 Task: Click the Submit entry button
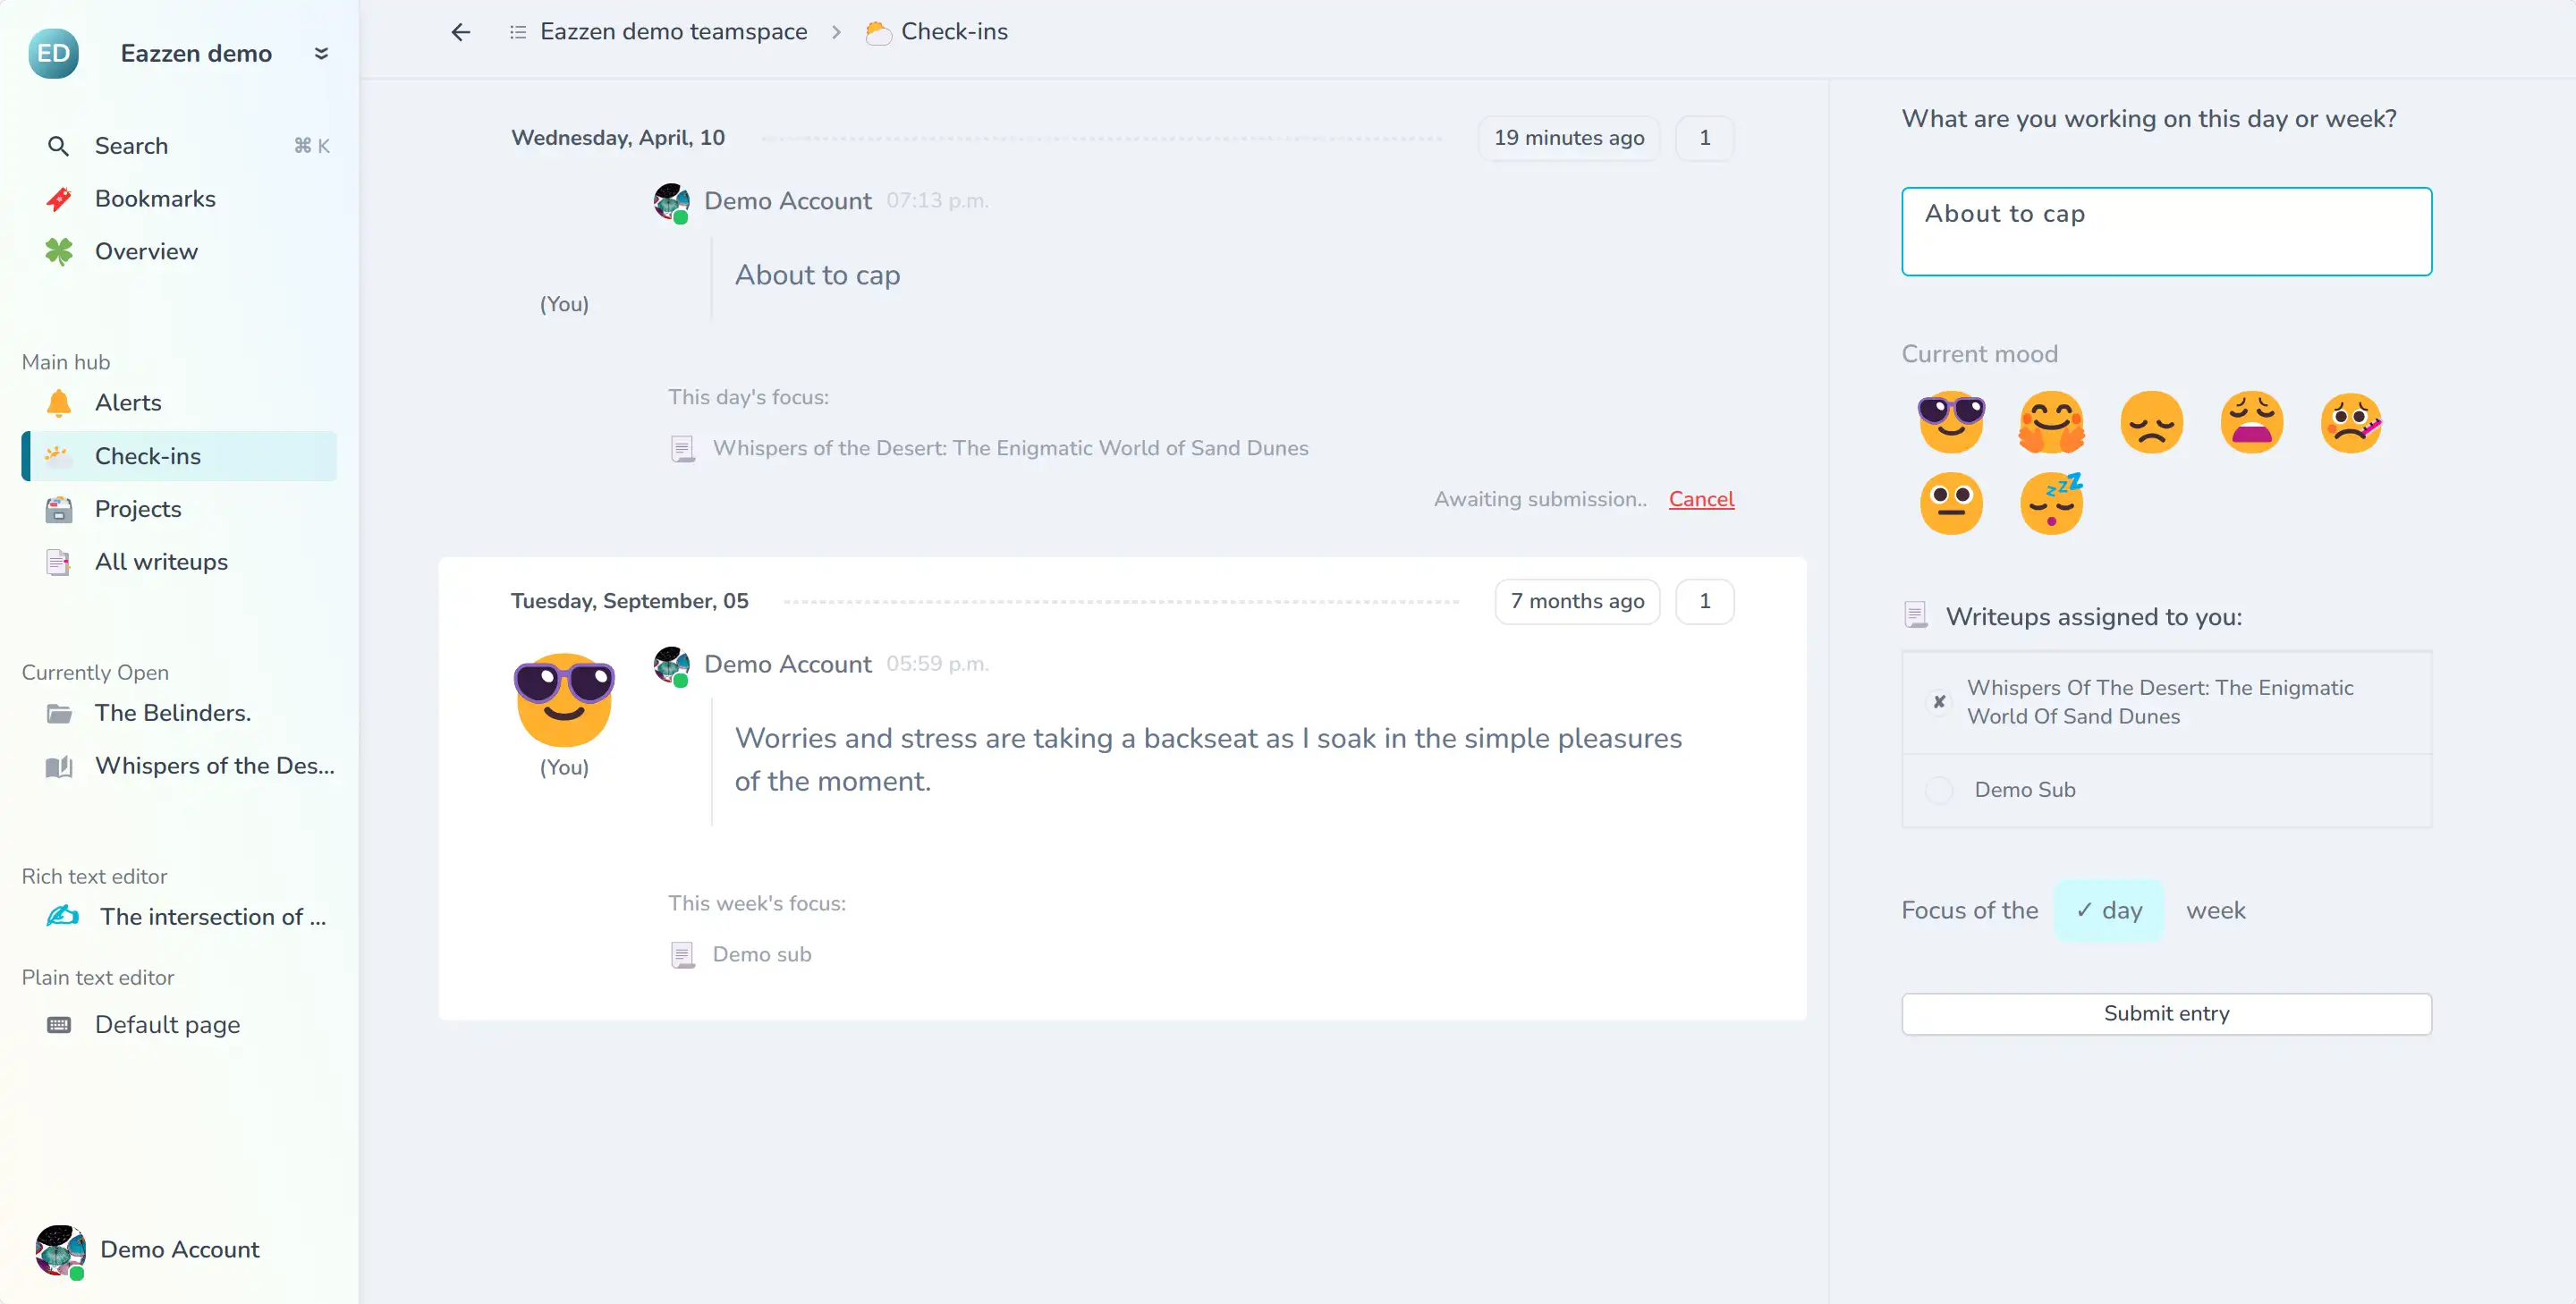tap(2165, 1013)
